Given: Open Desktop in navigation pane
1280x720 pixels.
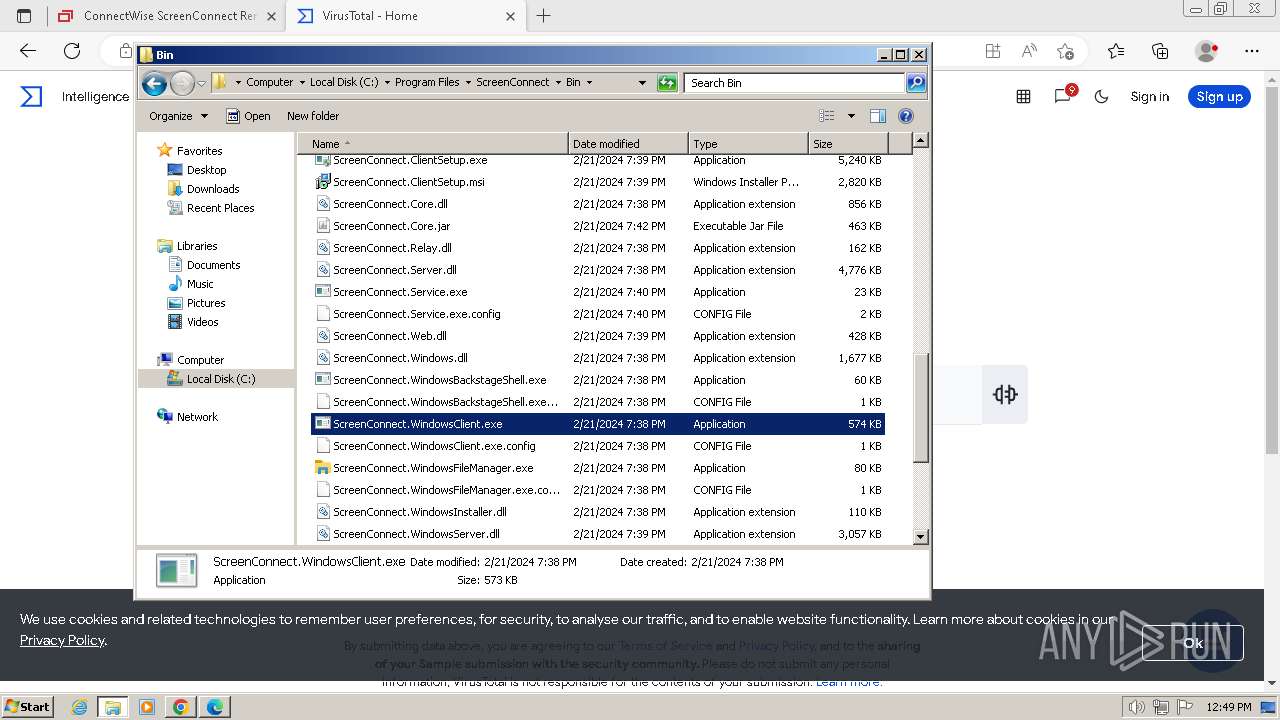Looking at the screenshot, I should pyautogui.click(x=206, y=170).
